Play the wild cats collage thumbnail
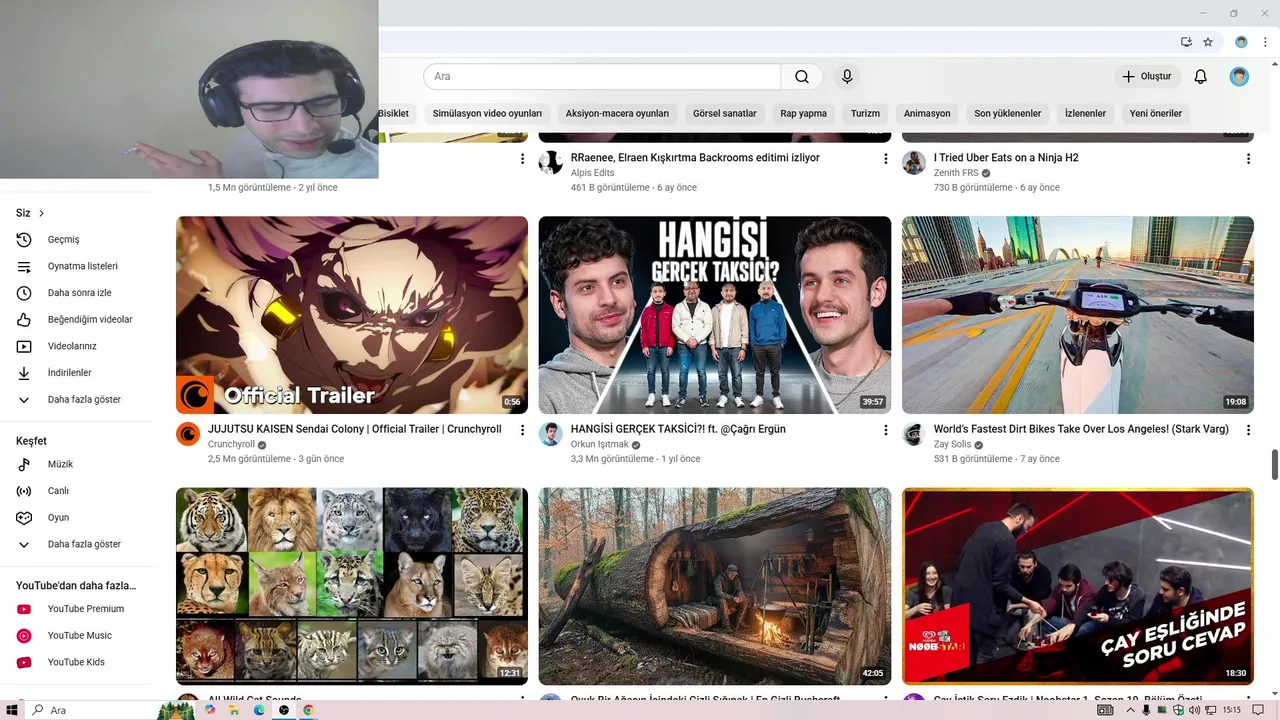 click(352, 586)
